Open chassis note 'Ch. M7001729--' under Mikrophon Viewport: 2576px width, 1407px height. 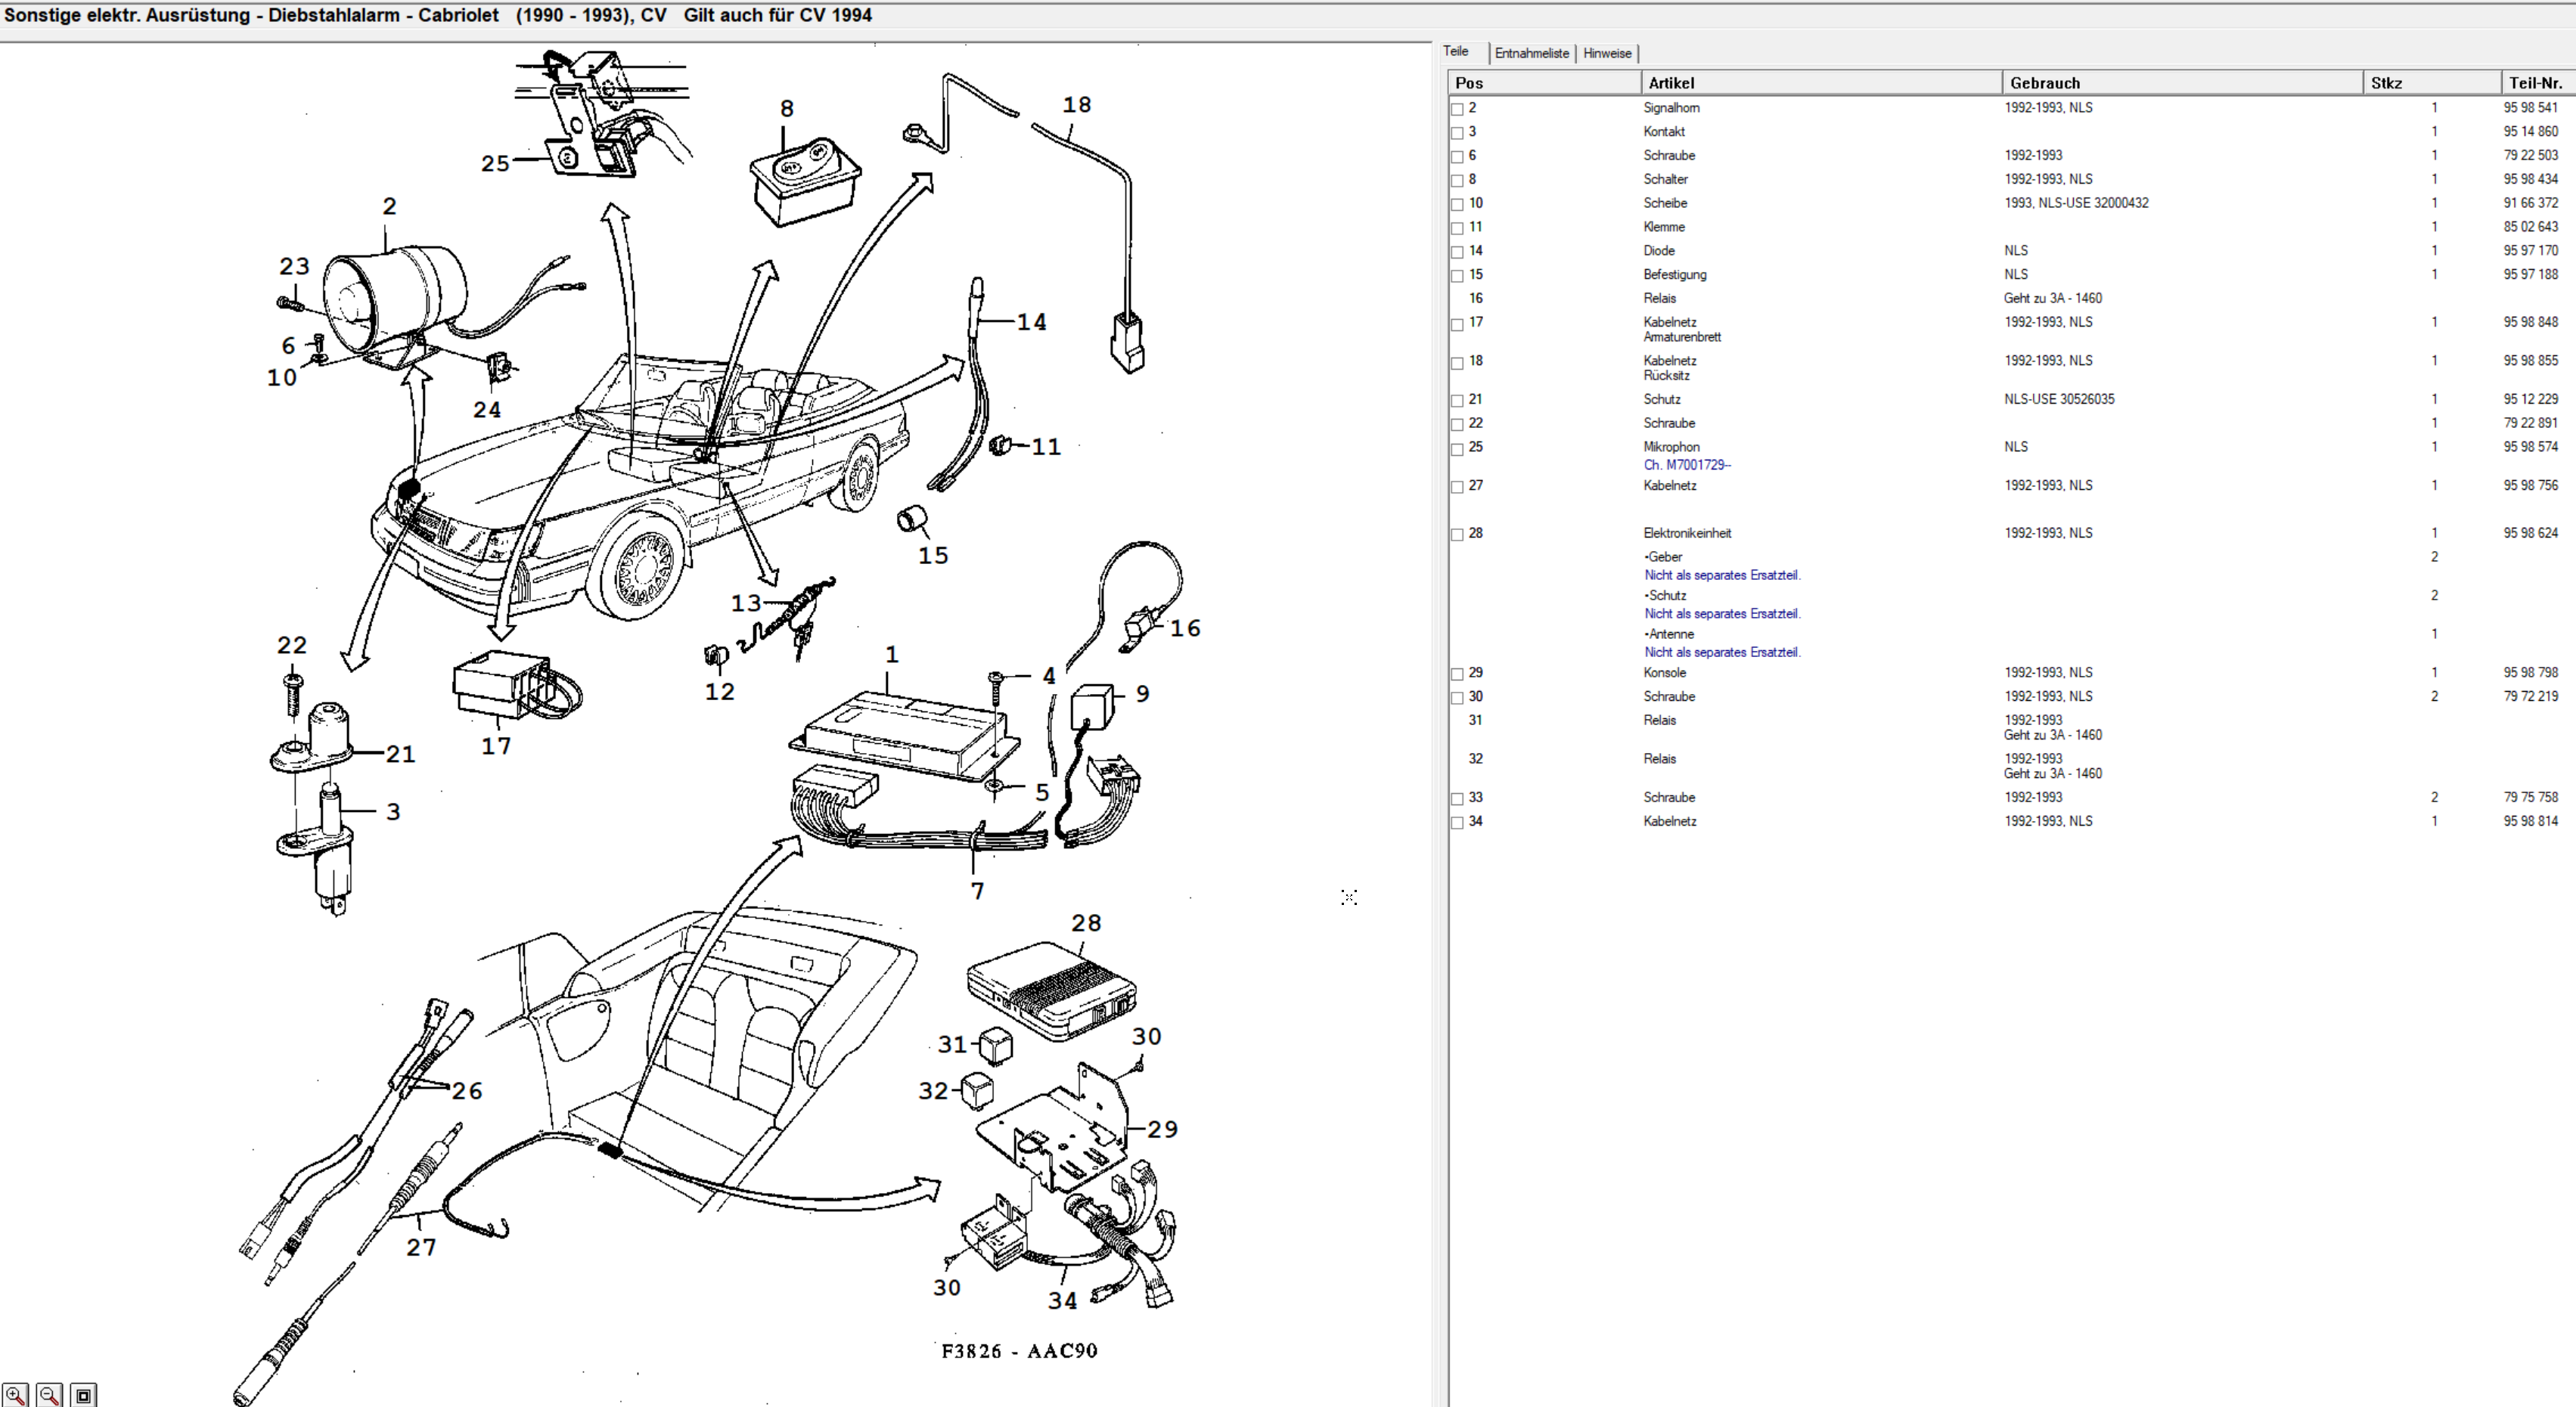pos(1686,465)
